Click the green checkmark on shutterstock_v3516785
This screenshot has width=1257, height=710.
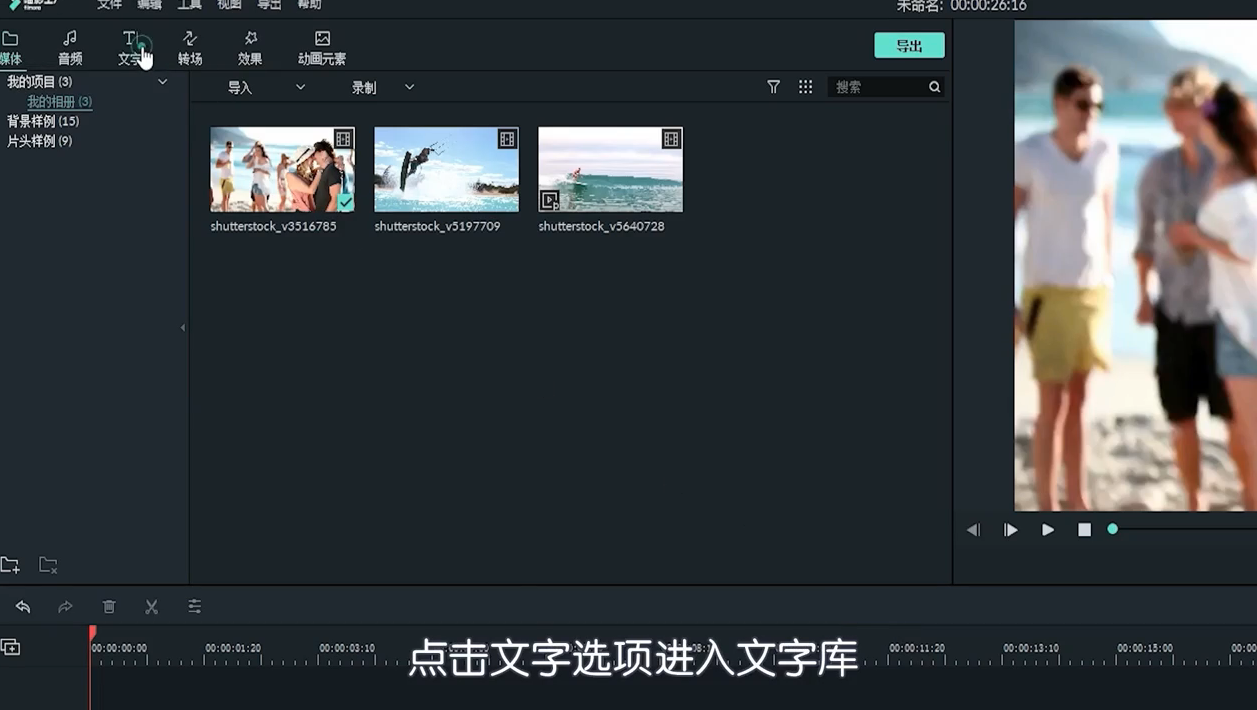coord(345,202)
